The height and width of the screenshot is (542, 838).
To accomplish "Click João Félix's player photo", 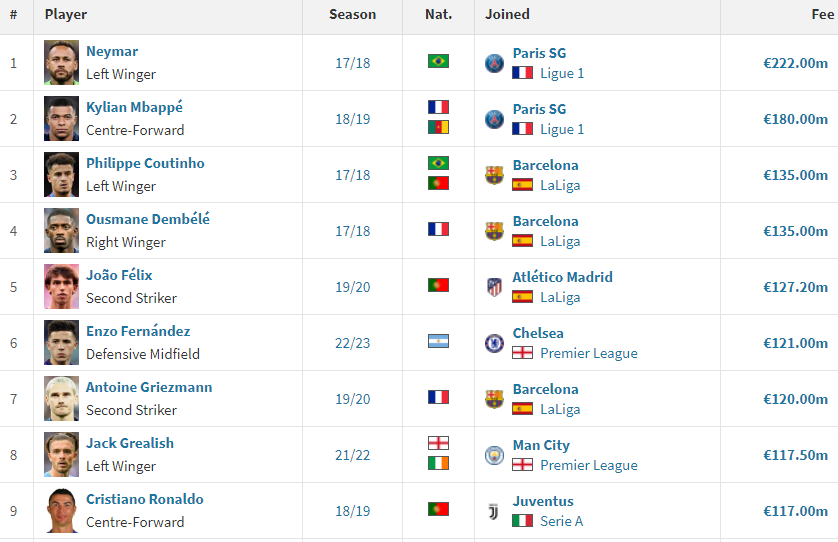I will click(x=61, y=287).
